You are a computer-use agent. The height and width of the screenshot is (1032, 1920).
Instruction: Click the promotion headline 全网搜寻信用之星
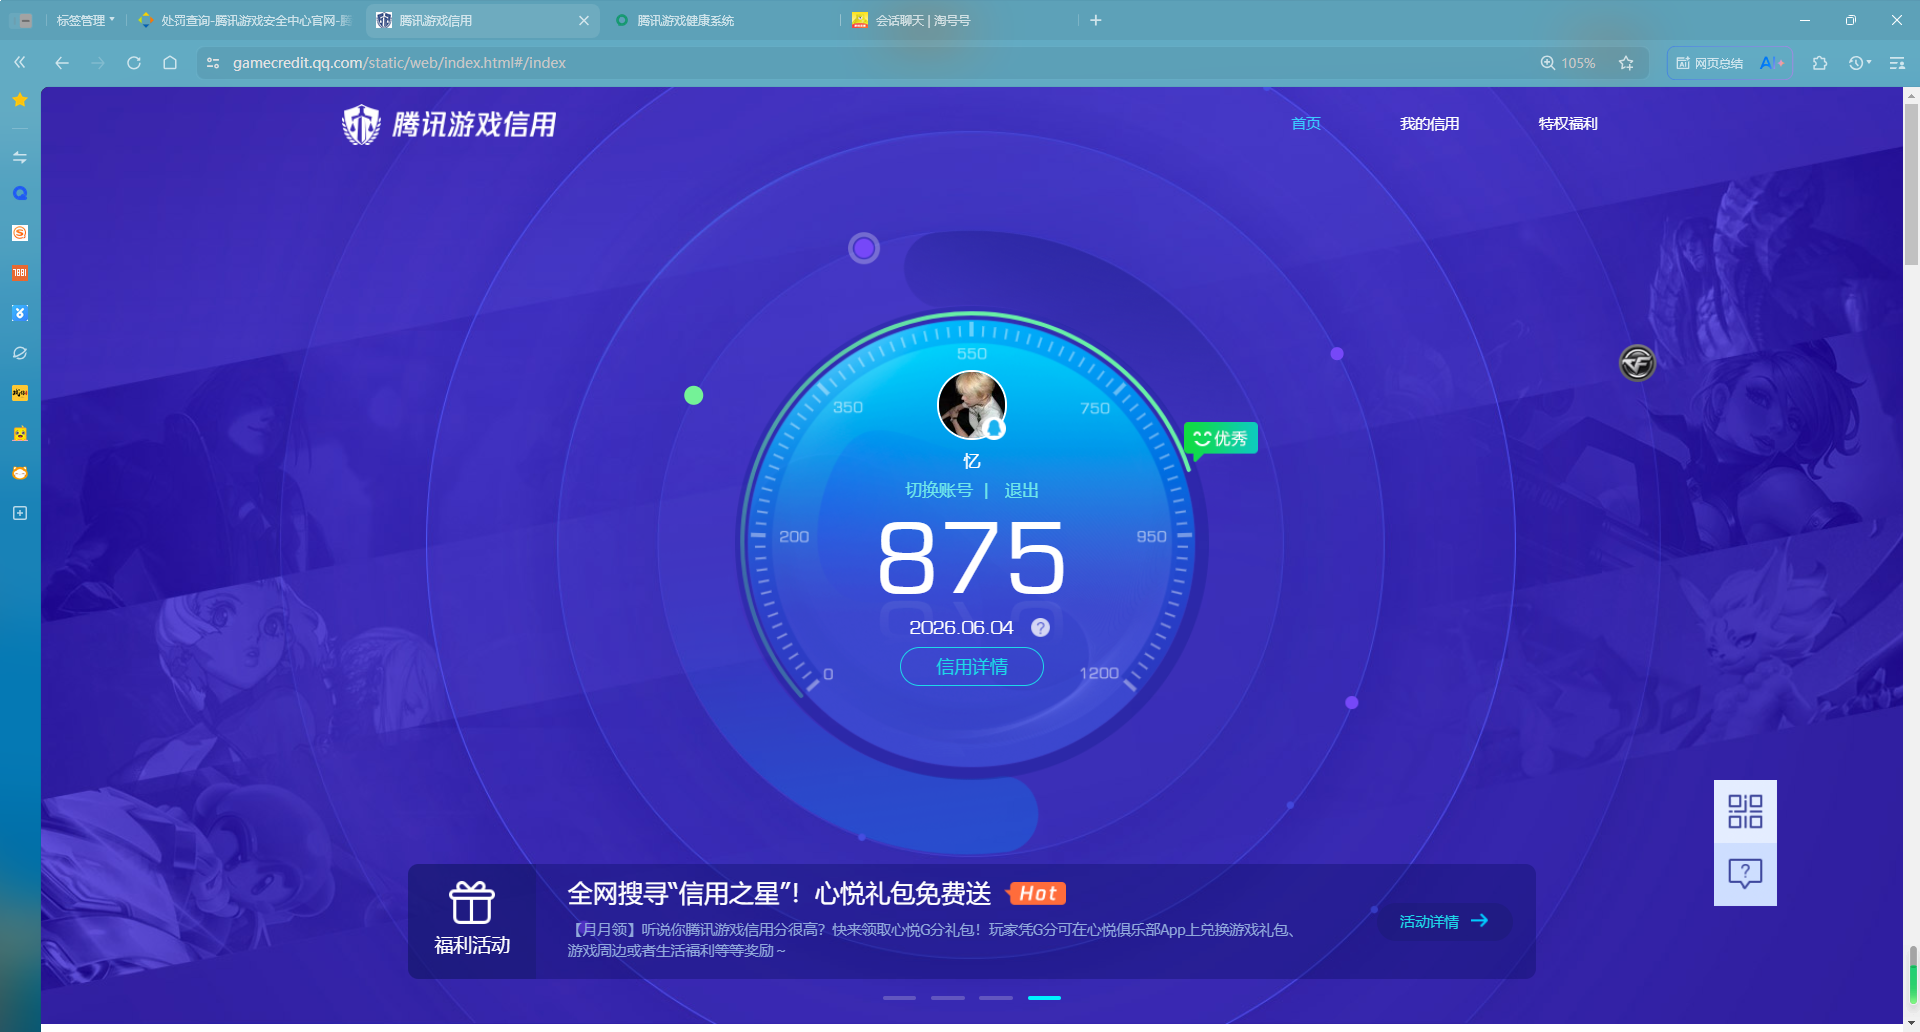pos(779,893)
